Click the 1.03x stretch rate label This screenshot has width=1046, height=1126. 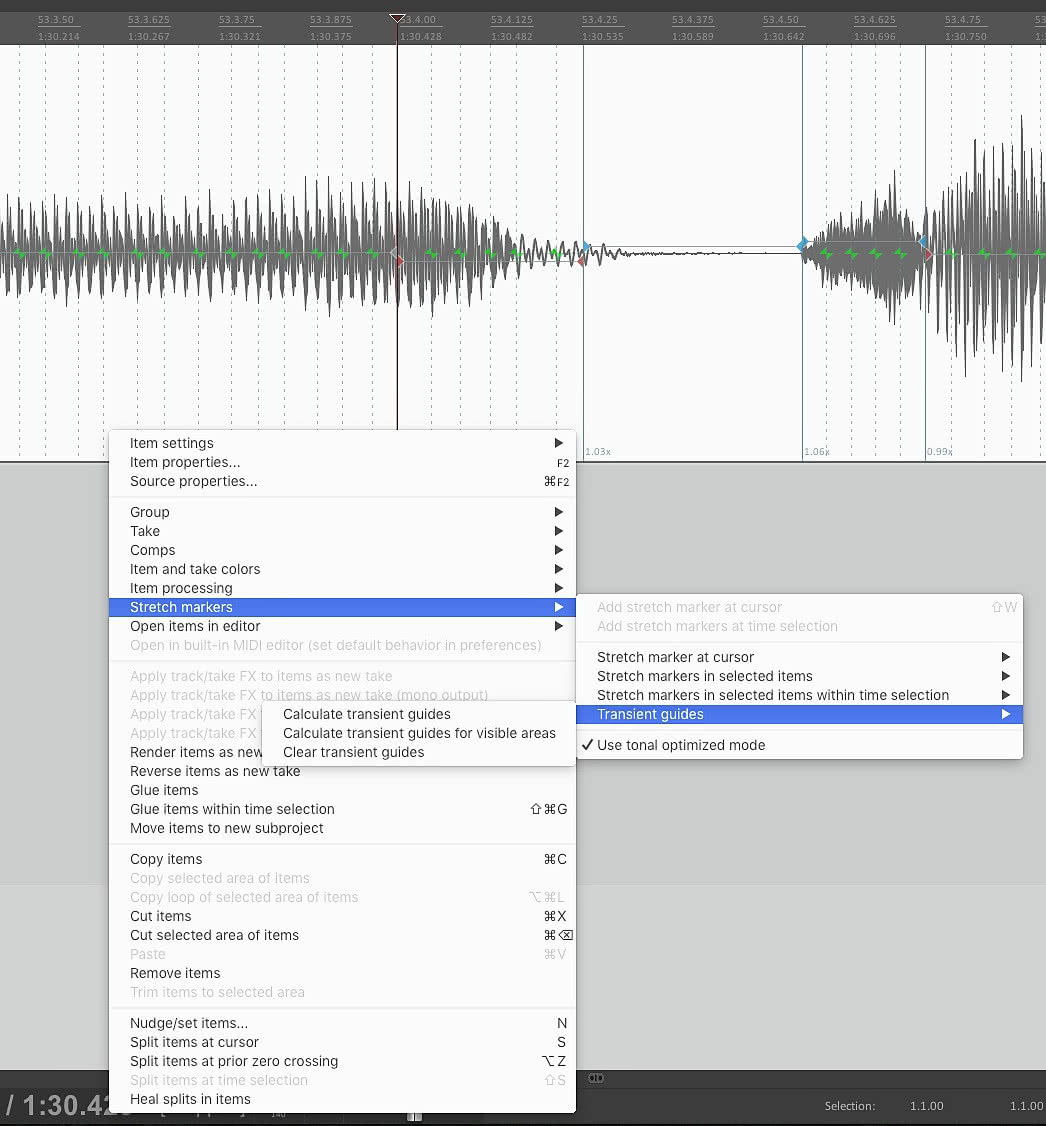598,452
